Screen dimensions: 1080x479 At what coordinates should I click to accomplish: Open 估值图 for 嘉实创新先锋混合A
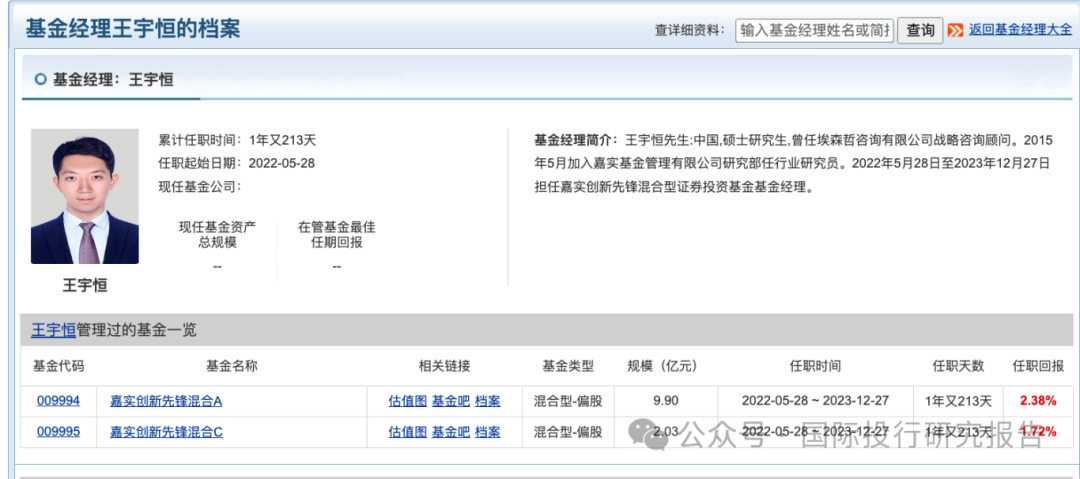coord(407,401)
